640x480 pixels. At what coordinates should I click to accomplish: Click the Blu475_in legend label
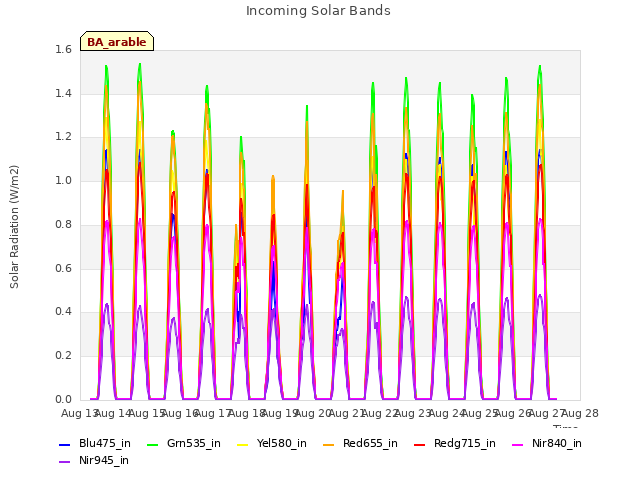pos(105,444)
